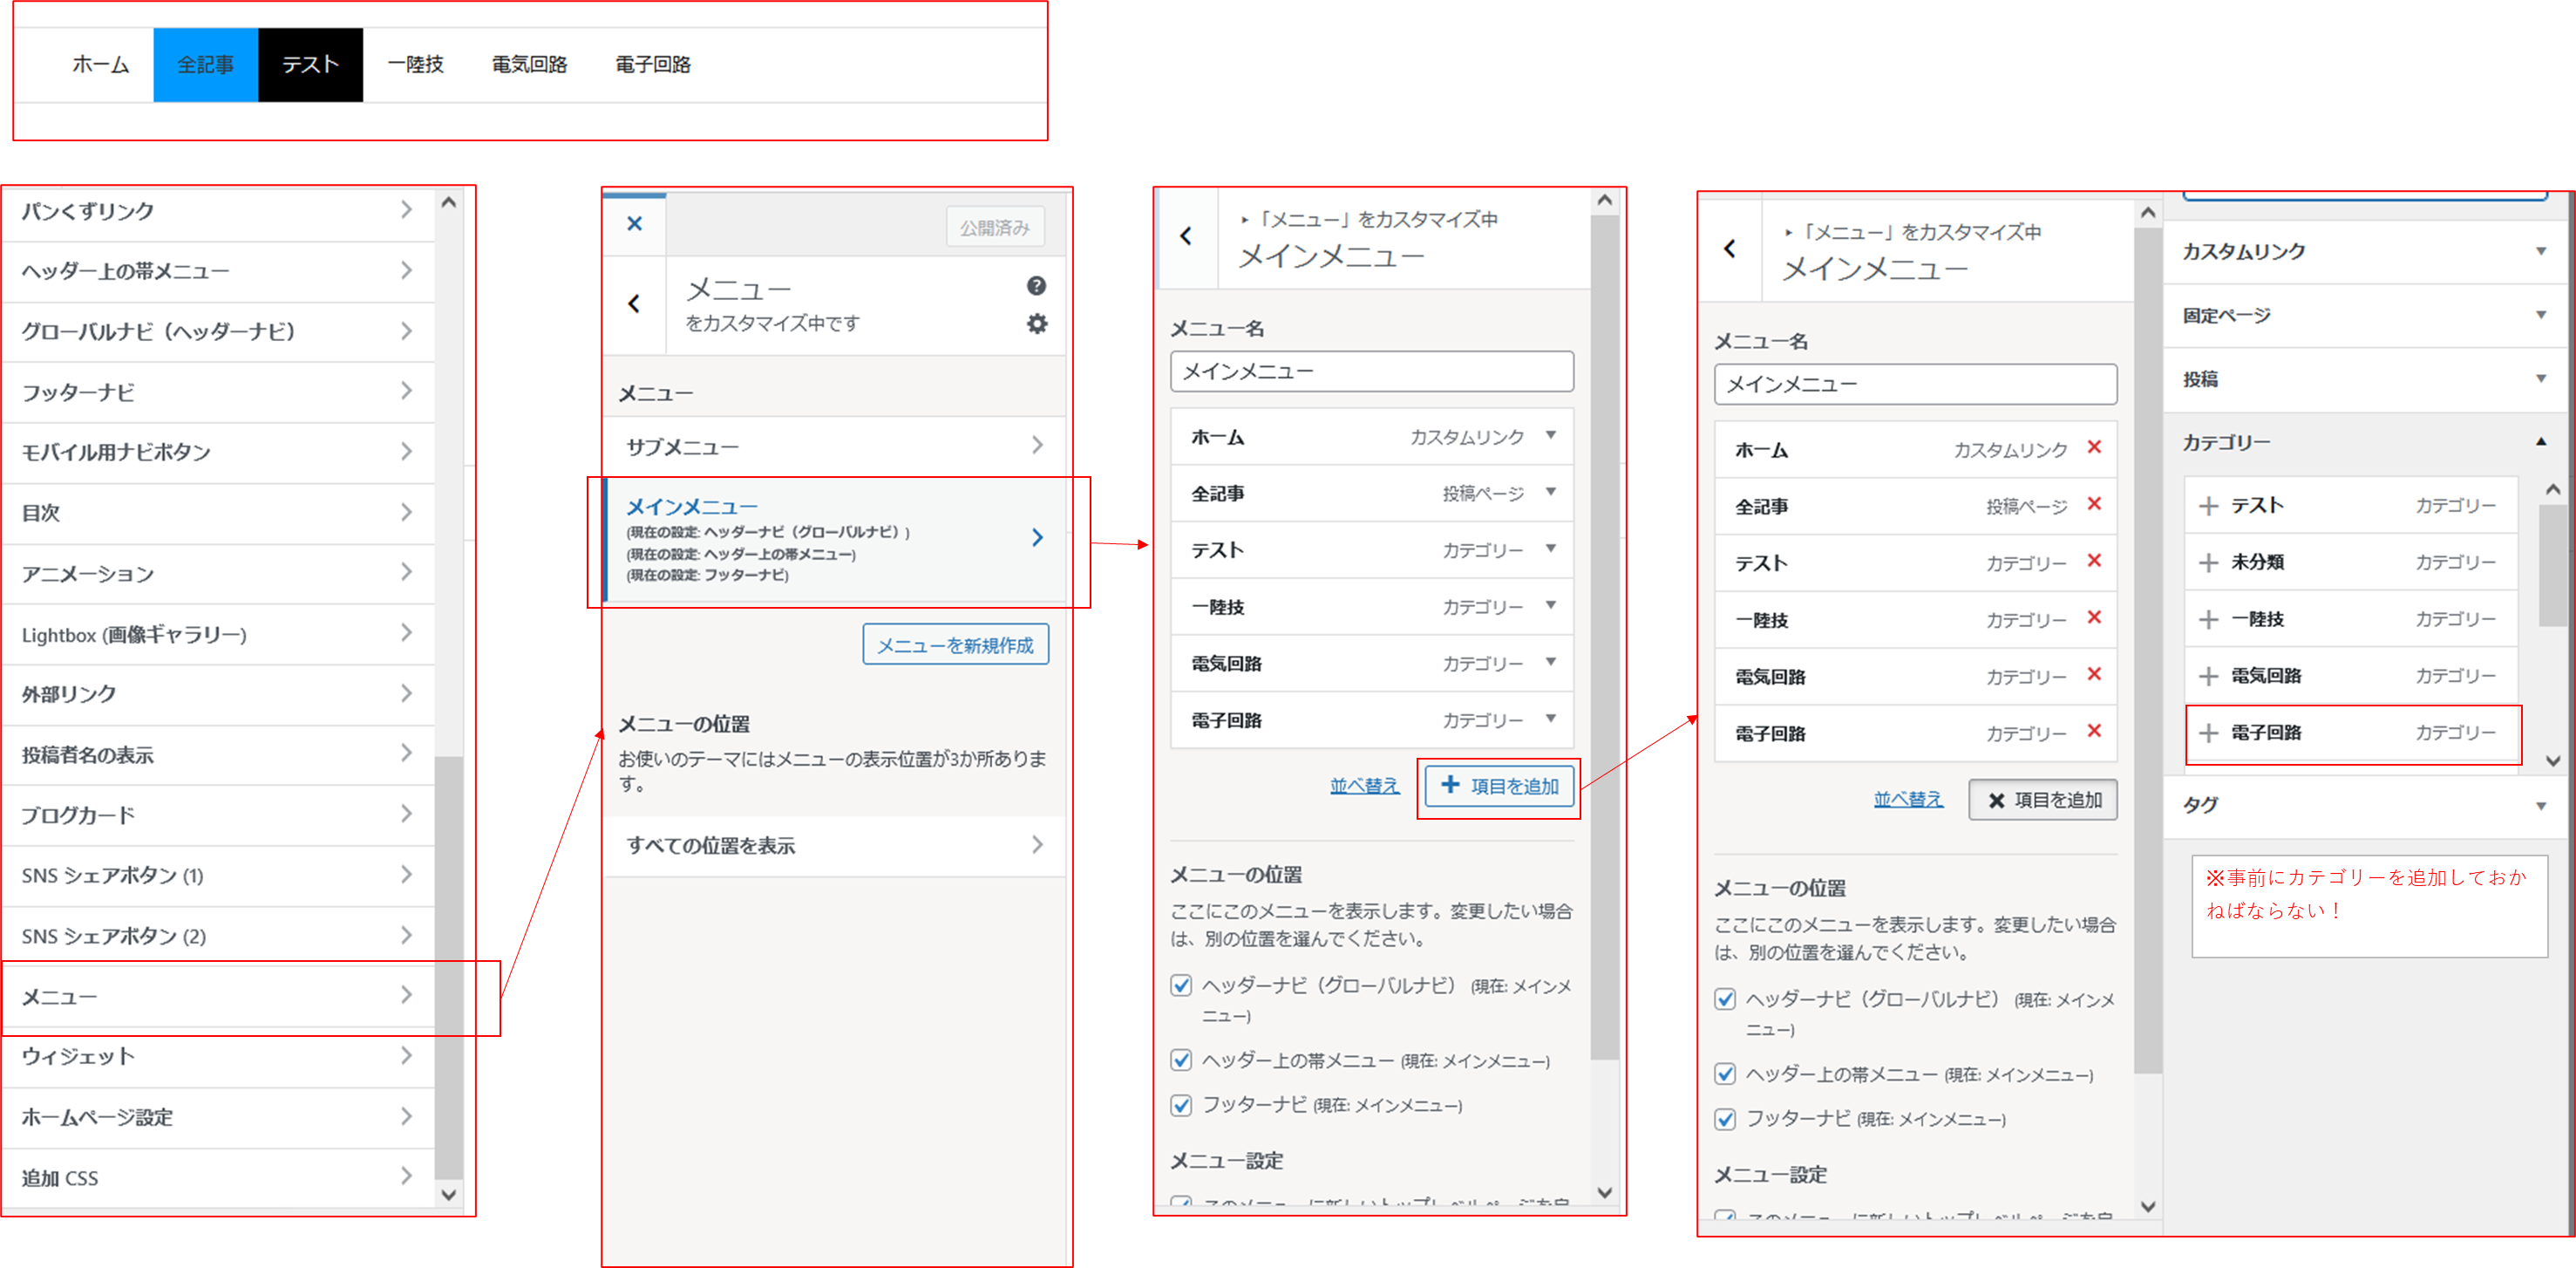Select 全記事 tab in navigation bar
Viewport: 2576px width, 1268px height.
tap(205, 65)
